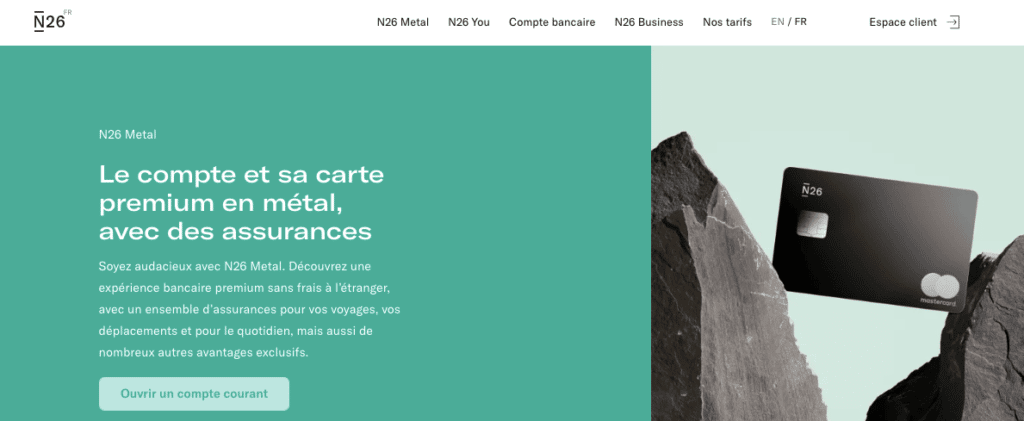Click paragraph starting Soyez audacieux avec N26 Metal

pos(249,309)
